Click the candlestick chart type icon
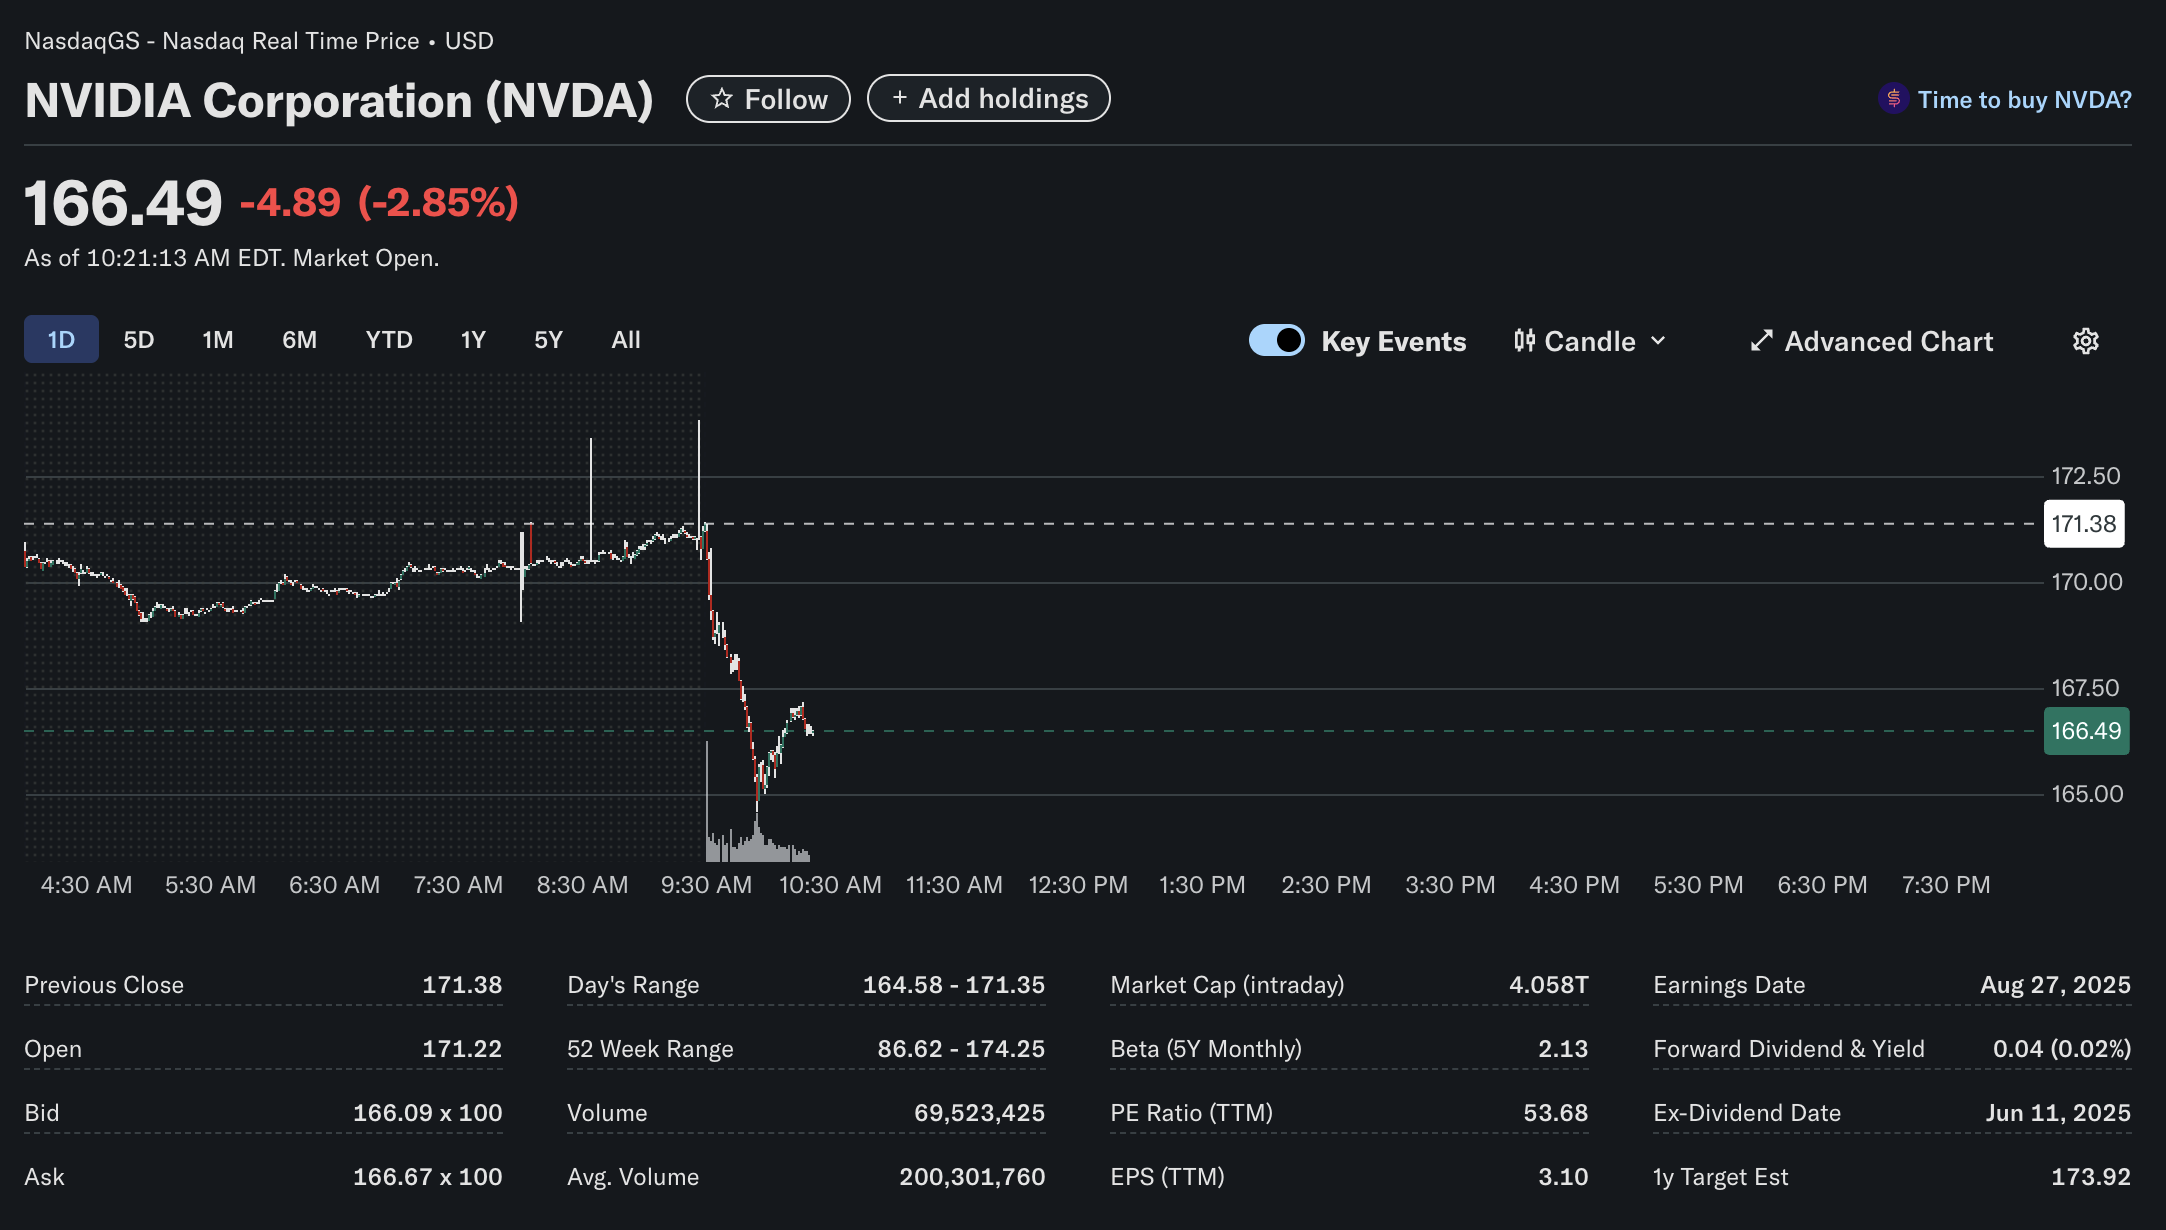Screen dimensions: 2166x1230 coord(1524,341)
